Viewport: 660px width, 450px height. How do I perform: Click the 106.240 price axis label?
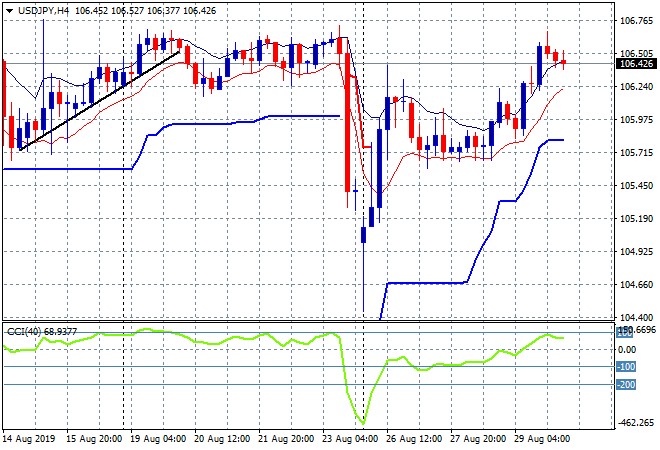(636, 86)
